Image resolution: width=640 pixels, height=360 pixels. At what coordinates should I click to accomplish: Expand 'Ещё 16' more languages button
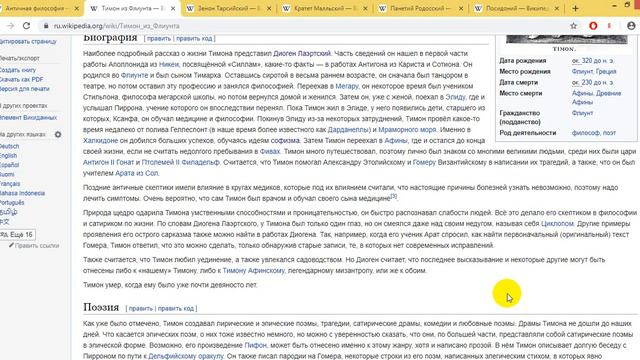18,235
